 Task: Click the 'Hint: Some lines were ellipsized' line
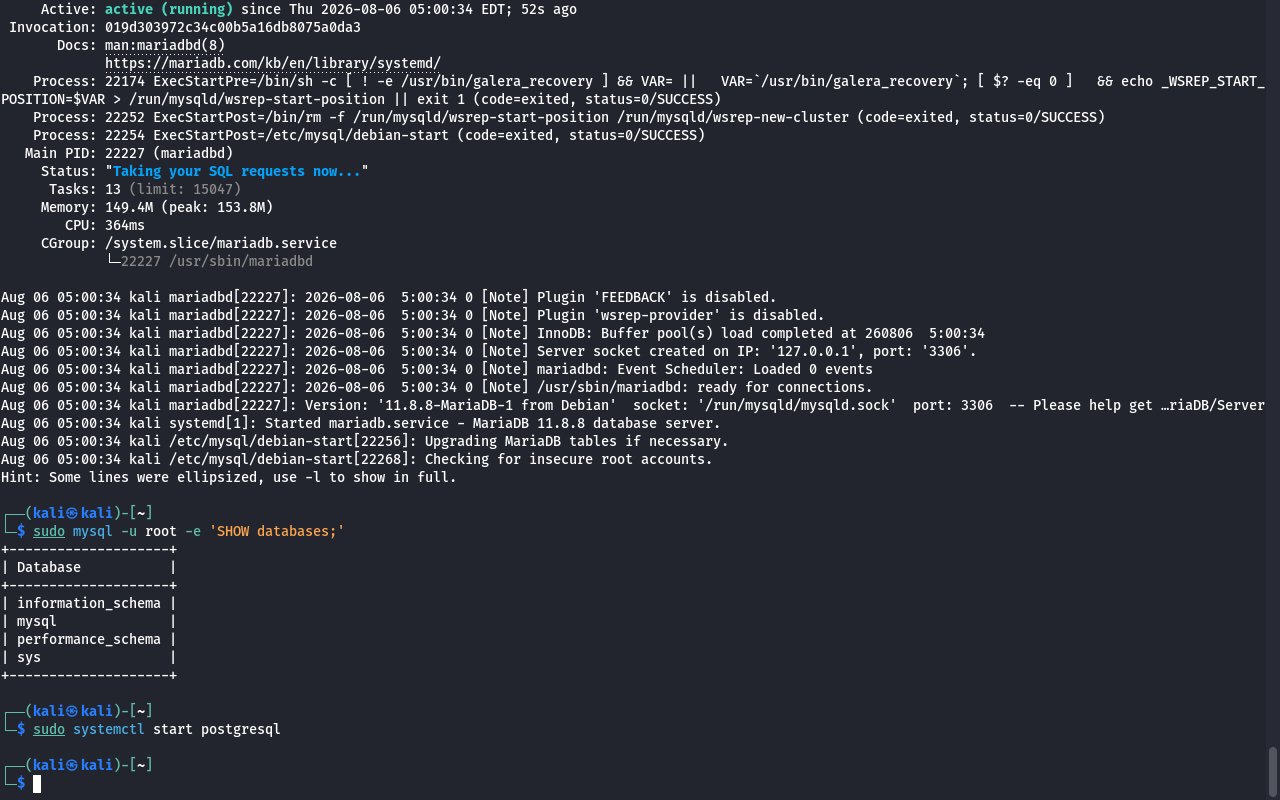coord(229,477)
